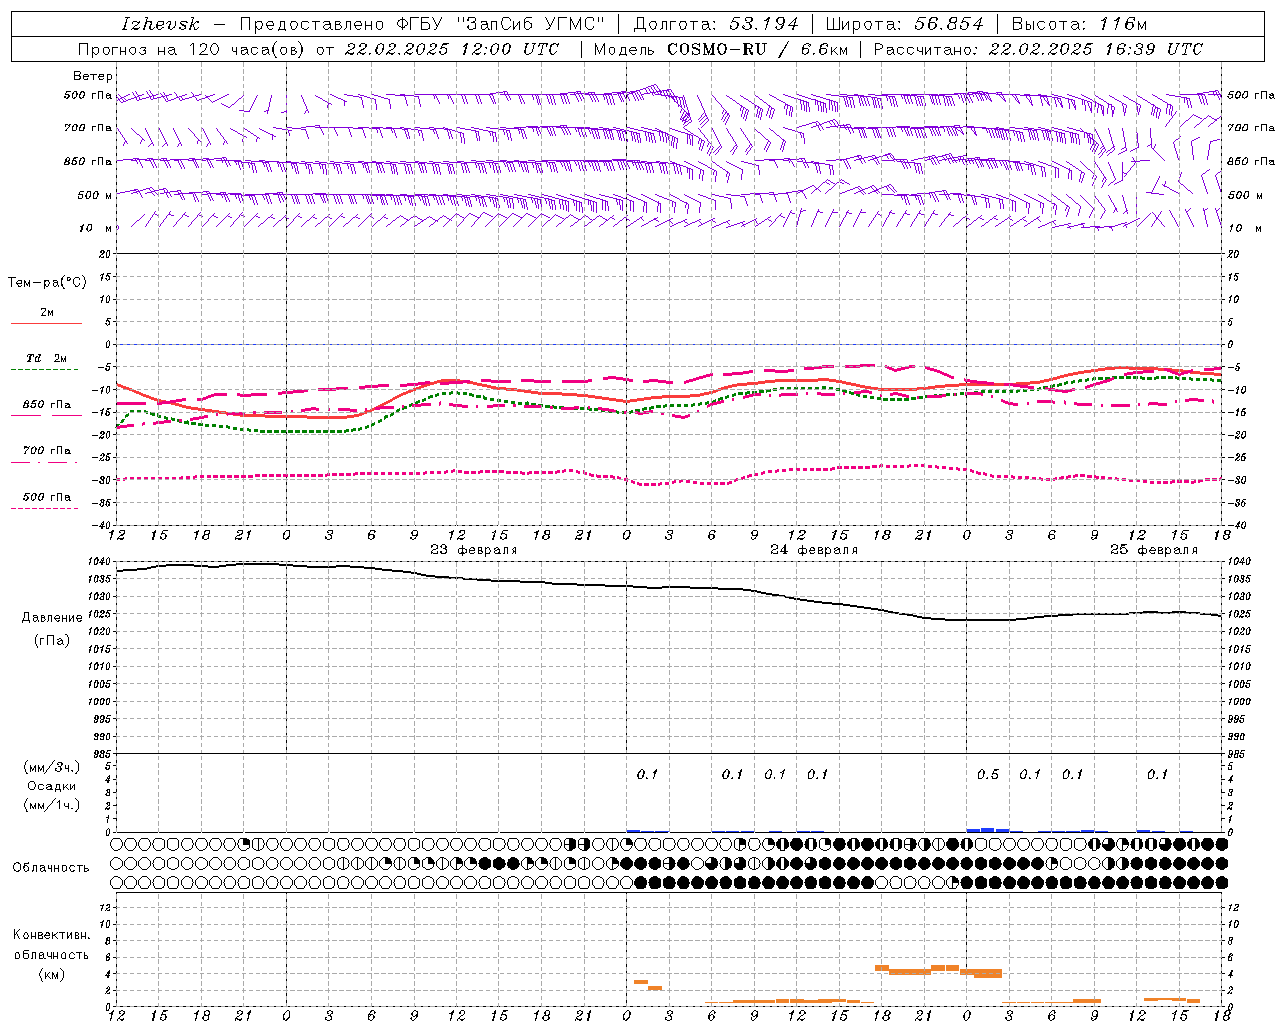Image resolution: width=1280 pixels, height=1024 pixels.
Task: Click the Давление pressure panel label
Action: click(52, 617)
